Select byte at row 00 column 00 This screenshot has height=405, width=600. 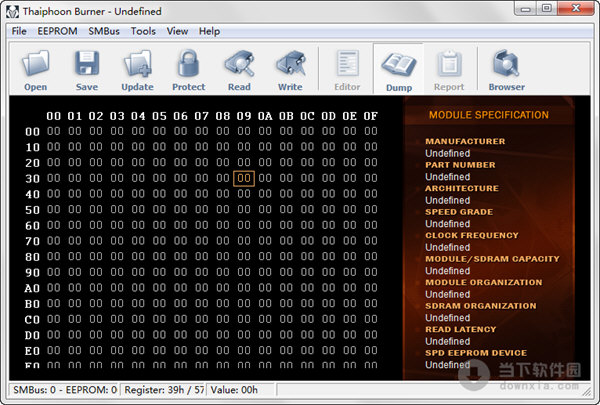coord(54,131)
